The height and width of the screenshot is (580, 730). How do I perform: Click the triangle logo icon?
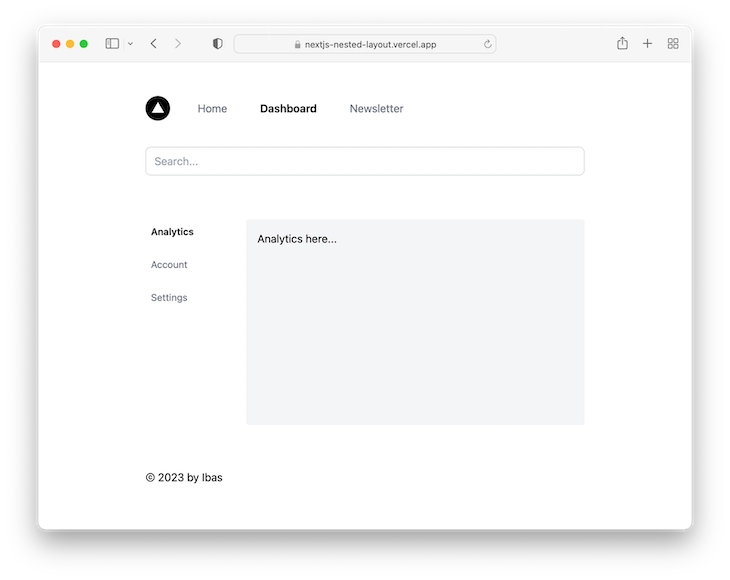pyautogui.click(x=157, y=108)
